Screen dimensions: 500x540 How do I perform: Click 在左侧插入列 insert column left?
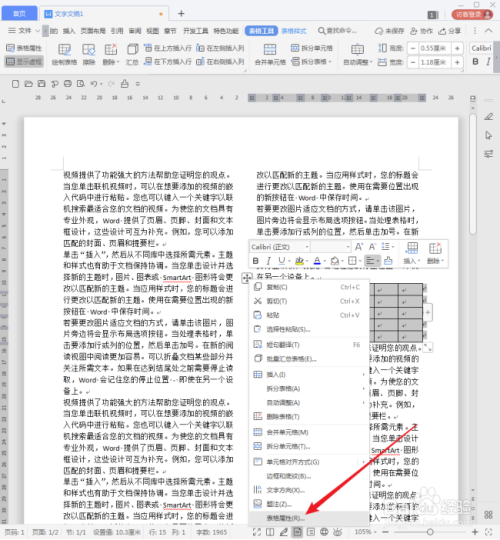220,48
